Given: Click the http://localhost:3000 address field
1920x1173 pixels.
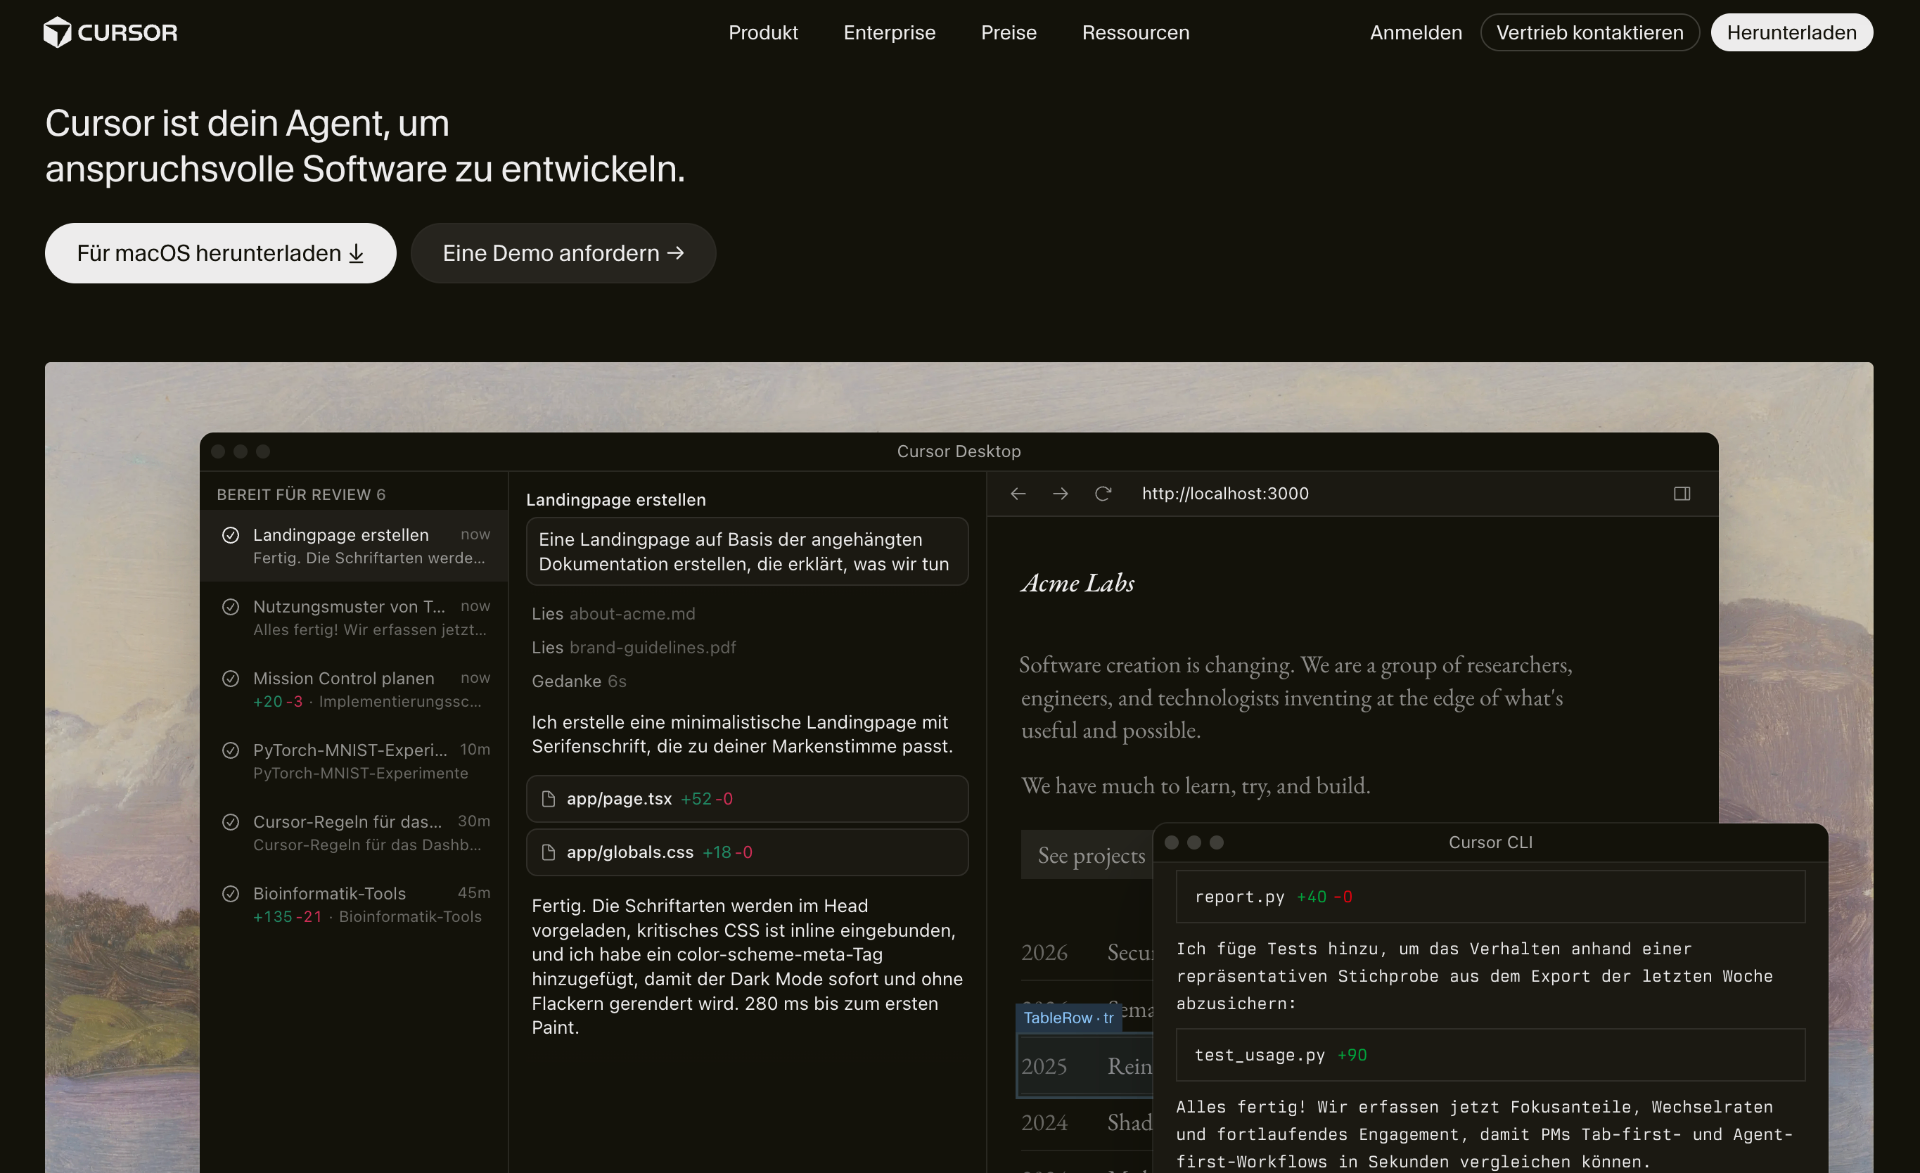Looking at the screenshot, I should tap(1225, 493).
